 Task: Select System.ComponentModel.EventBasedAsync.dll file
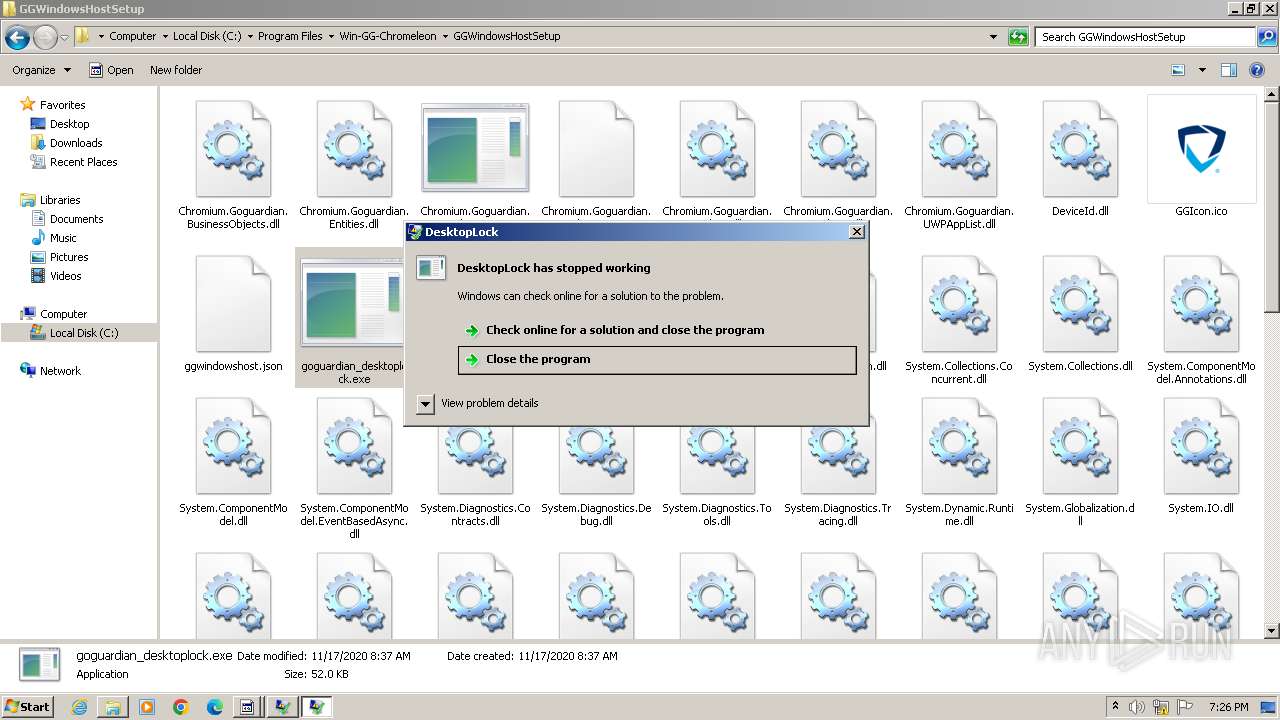pos(354,468)
